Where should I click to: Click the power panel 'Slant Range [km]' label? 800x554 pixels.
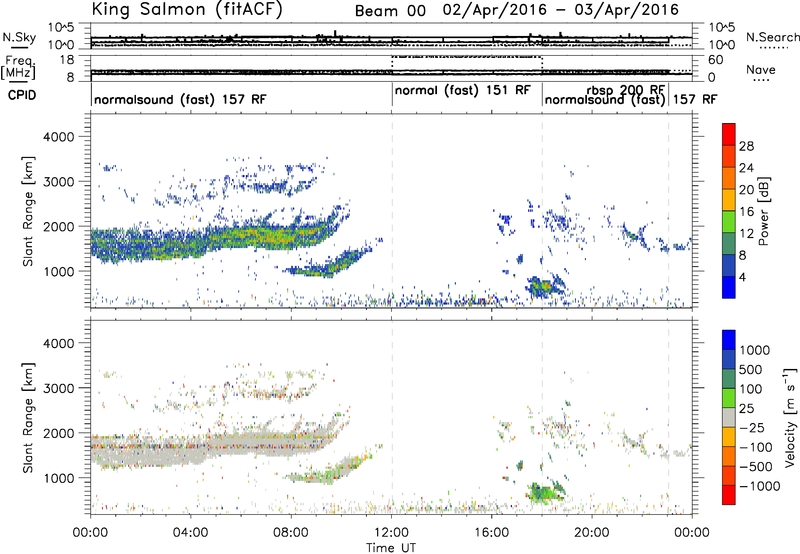28,211
